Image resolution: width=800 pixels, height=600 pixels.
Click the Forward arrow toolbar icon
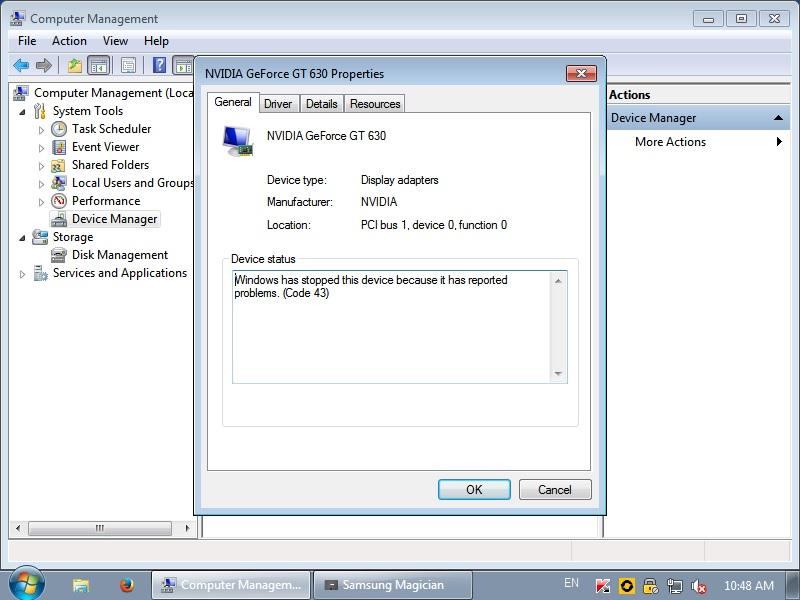[44, 65]
